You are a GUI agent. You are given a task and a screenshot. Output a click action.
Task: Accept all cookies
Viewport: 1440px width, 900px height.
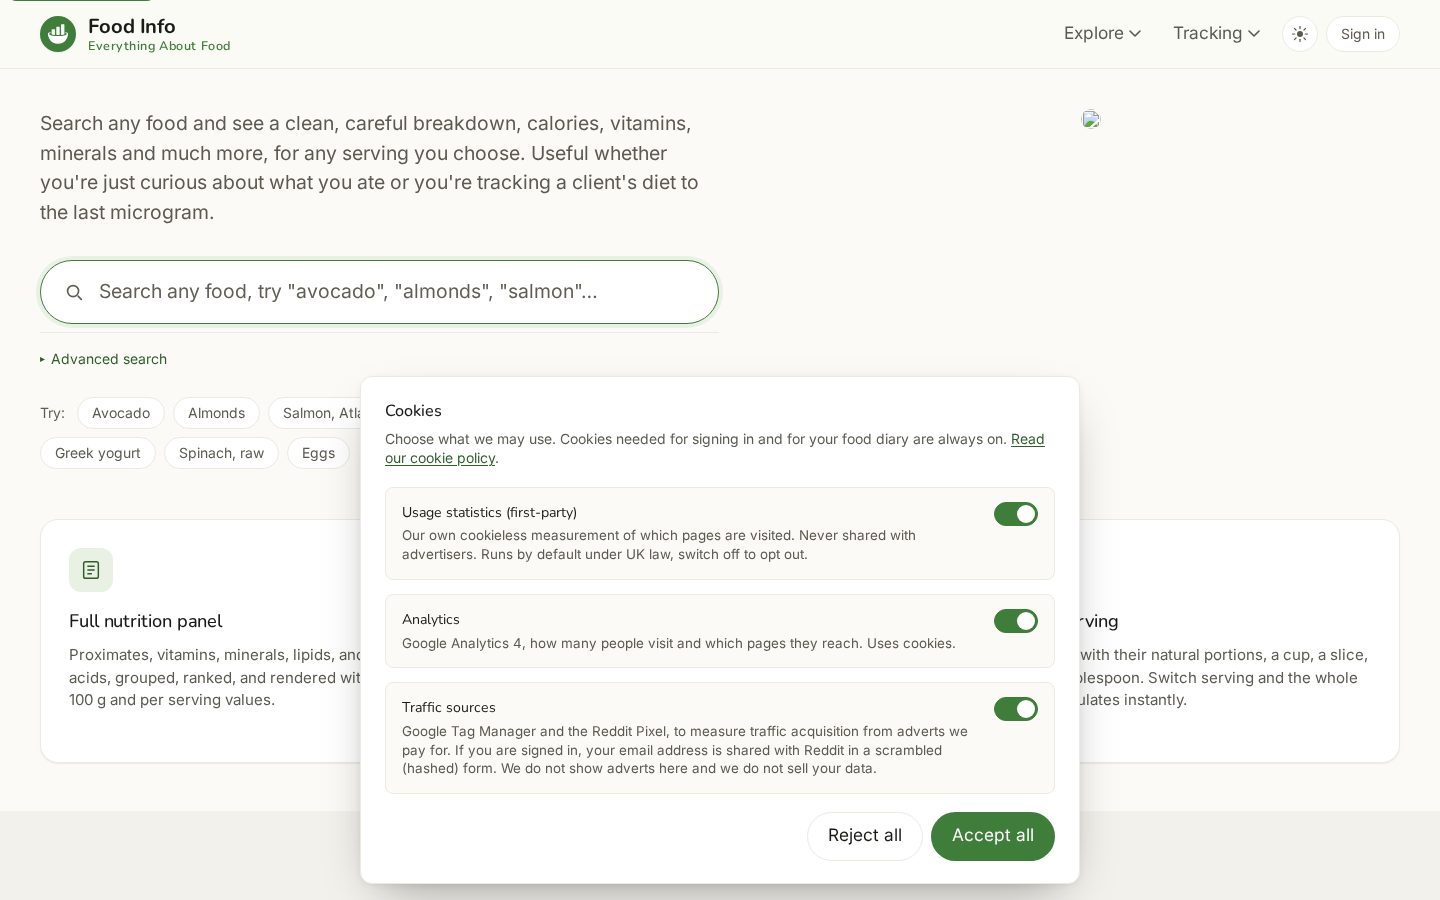click(x=993, y=836)
